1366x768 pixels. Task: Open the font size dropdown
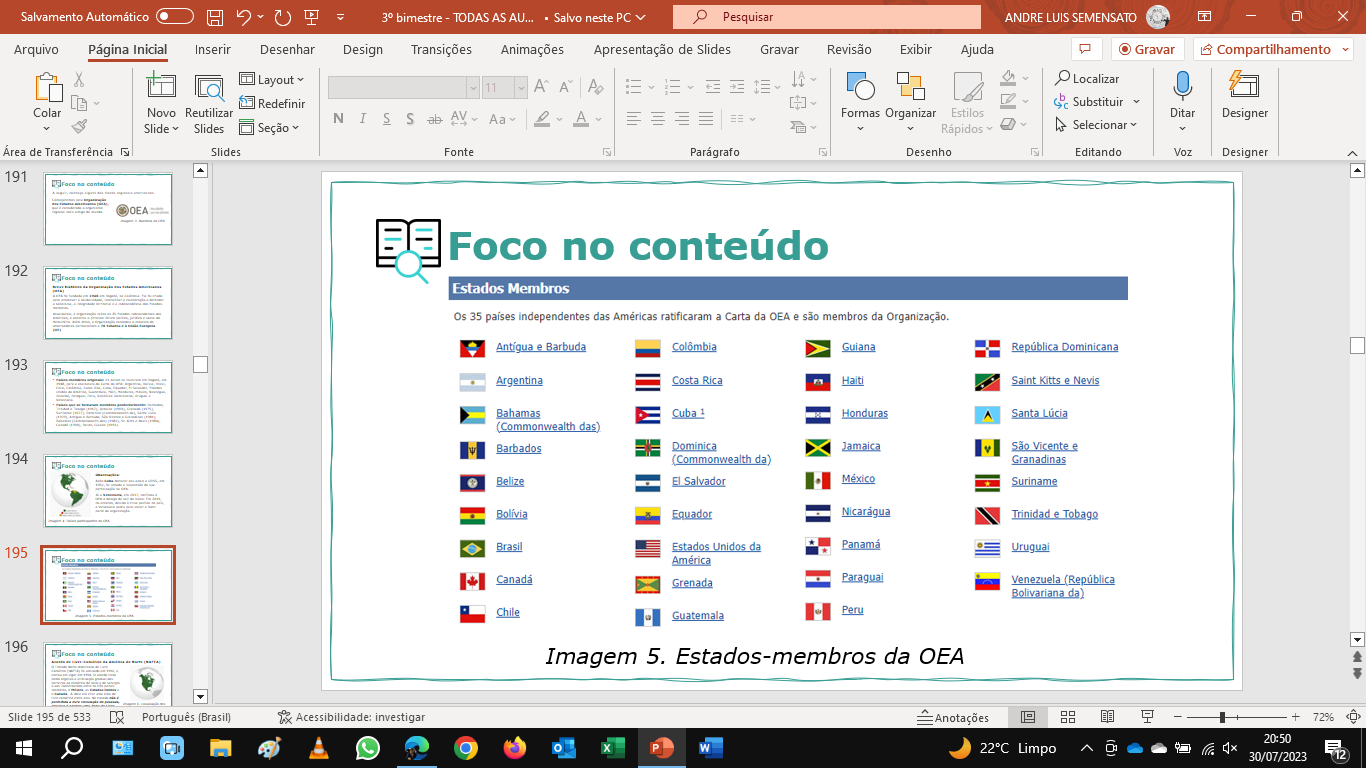pyautogui.click(x=520, y=88)
